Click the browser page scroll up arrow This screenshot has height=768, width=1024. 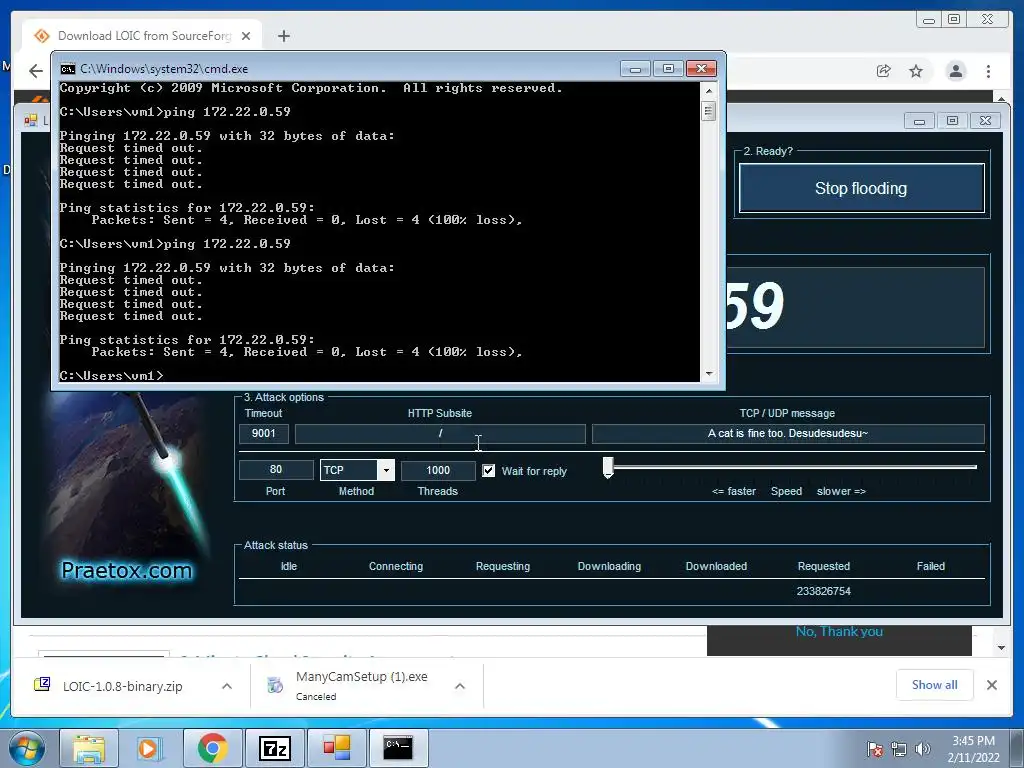tap(1001, 98)
